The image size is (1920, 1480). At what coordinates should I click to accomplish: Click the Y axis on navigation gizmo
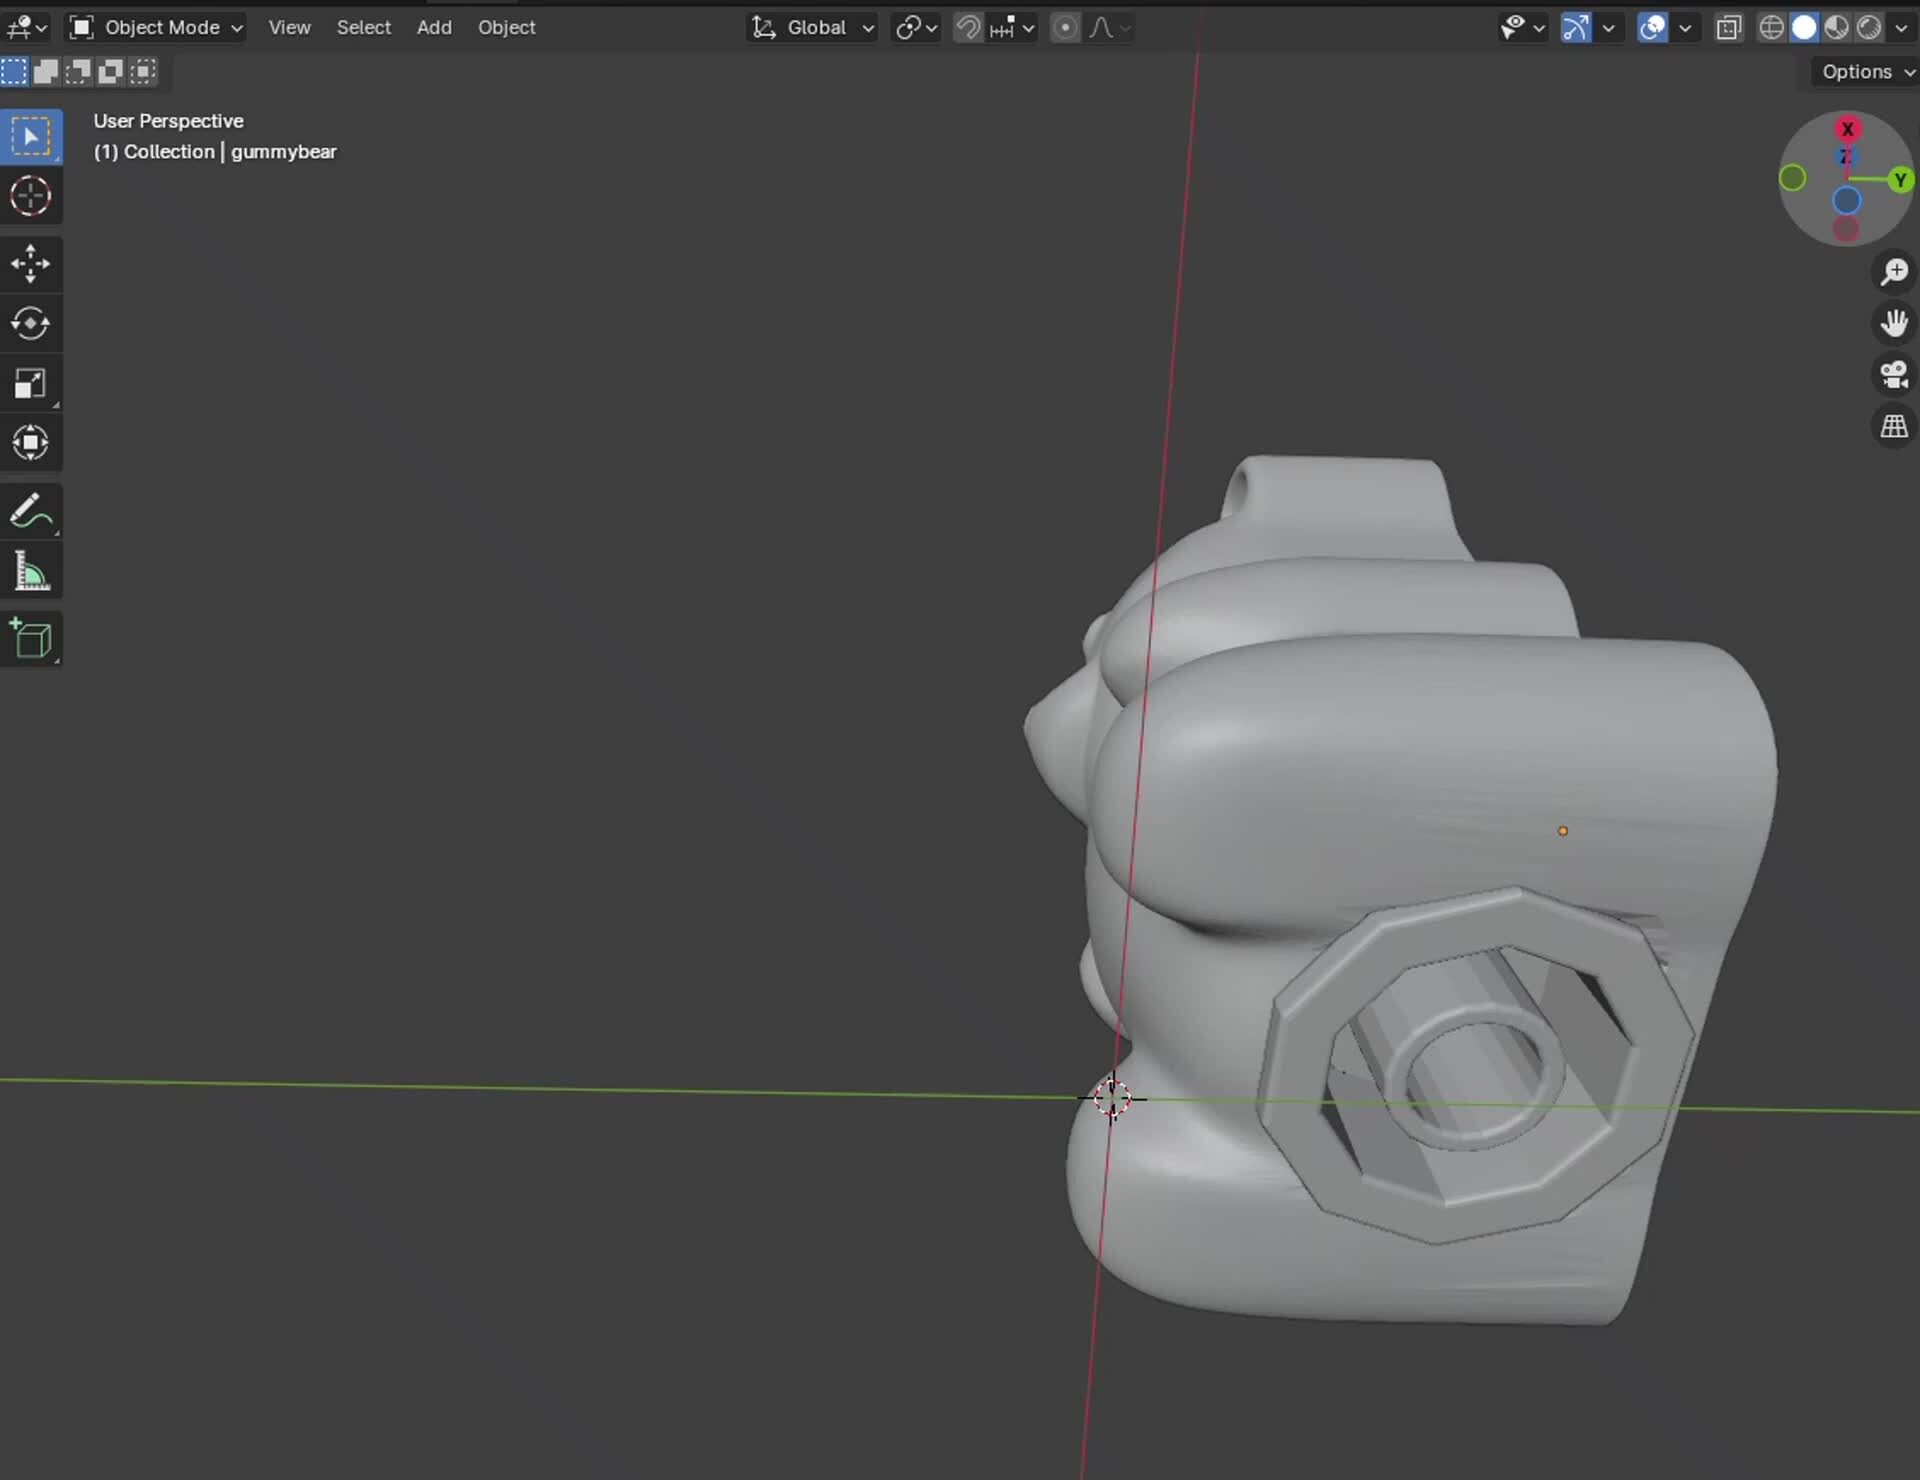1899,180
